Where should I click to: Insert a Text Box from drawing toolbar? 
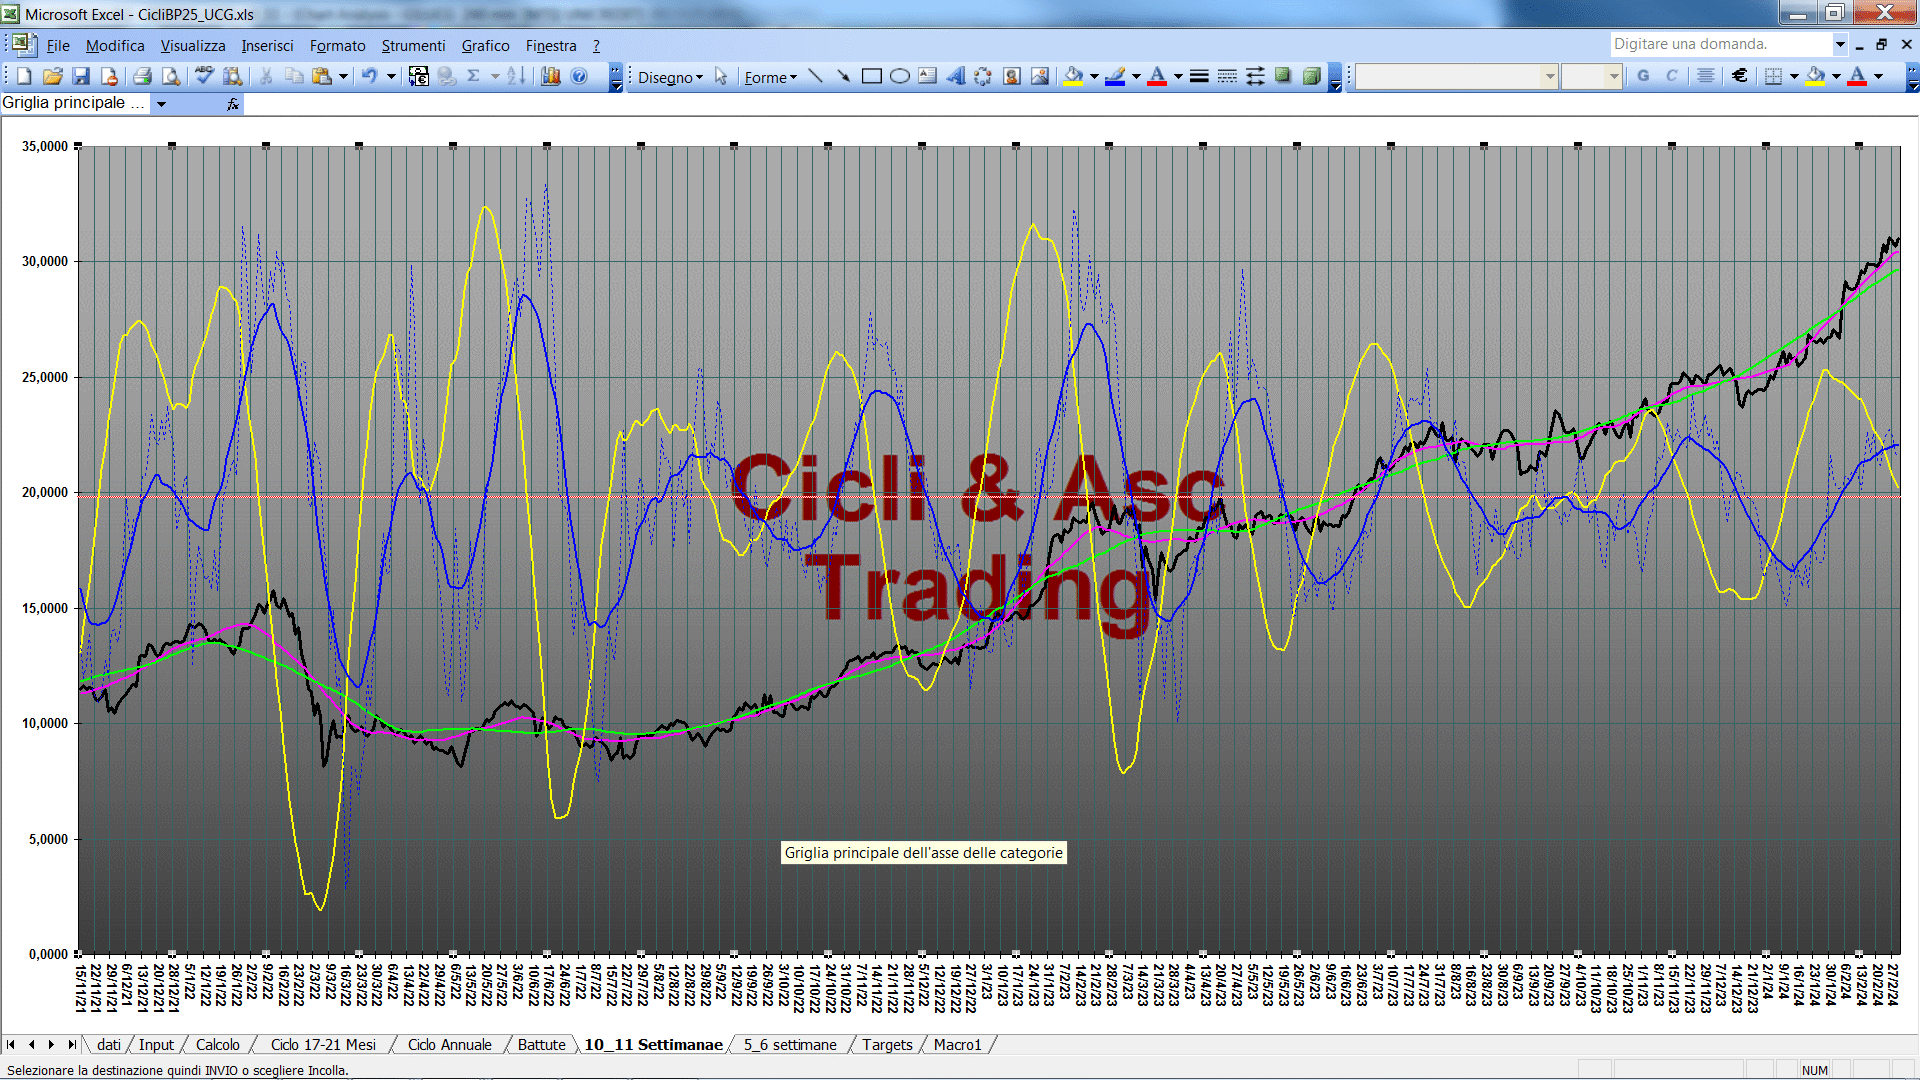(x=928, y=76)
